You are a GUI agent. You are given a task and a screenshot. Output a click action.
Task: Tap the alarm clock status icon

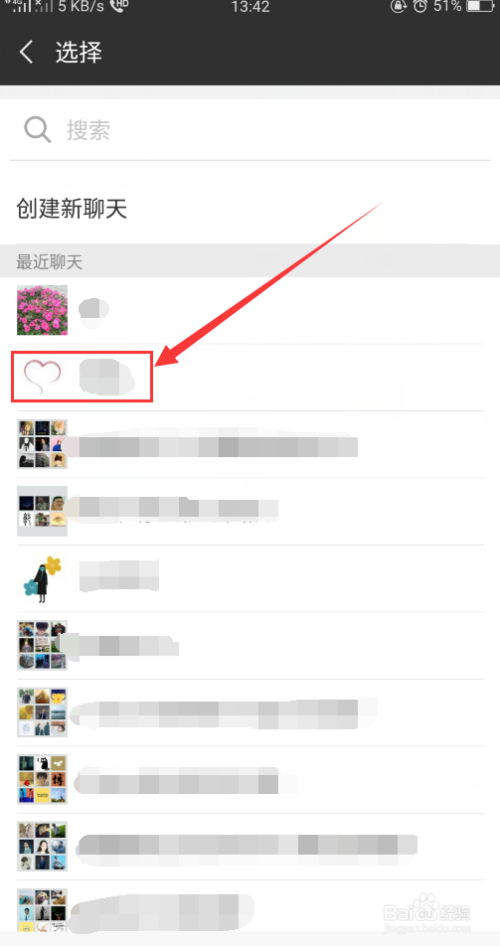(422, 6)
